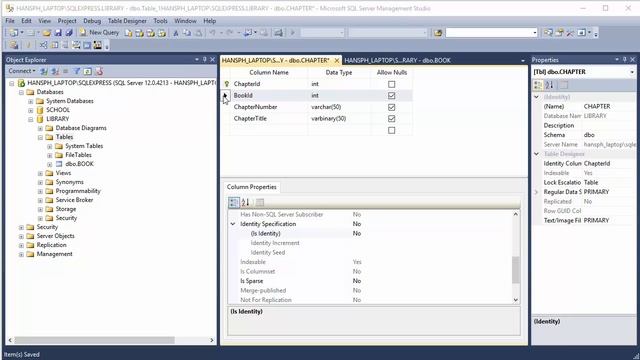Uncheck Allow Nulls for ChapterNumber column
The width and height of the screenshot is (640, 360).
(x=391, y=107)
